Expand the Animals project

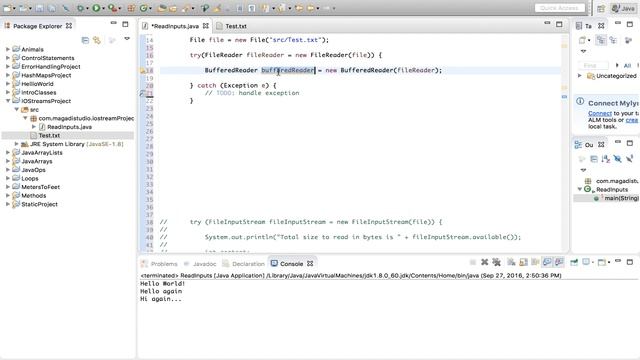pyautogui.click(x=8, y=49)
